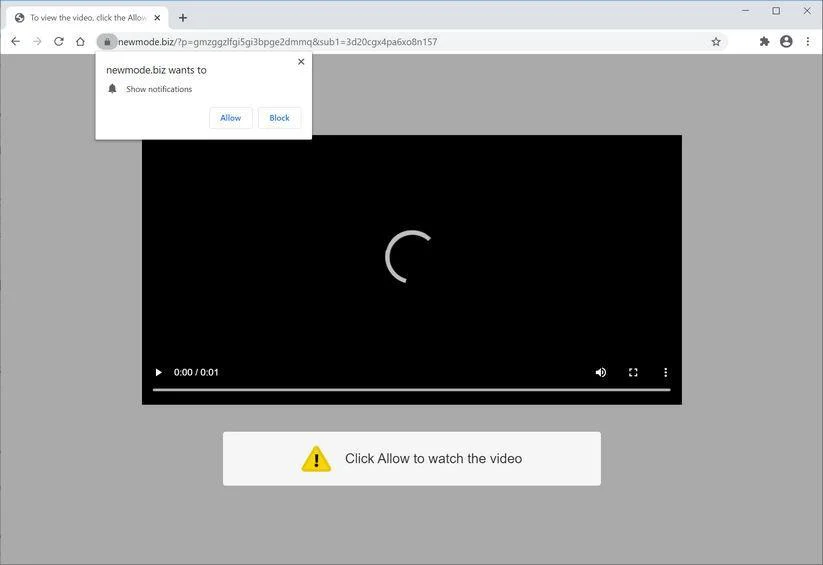Image resolution: width=823 pixels, height=565 pixels.
Task: Open Chrome's three-dot menu
Action: [x=808, y=41]
